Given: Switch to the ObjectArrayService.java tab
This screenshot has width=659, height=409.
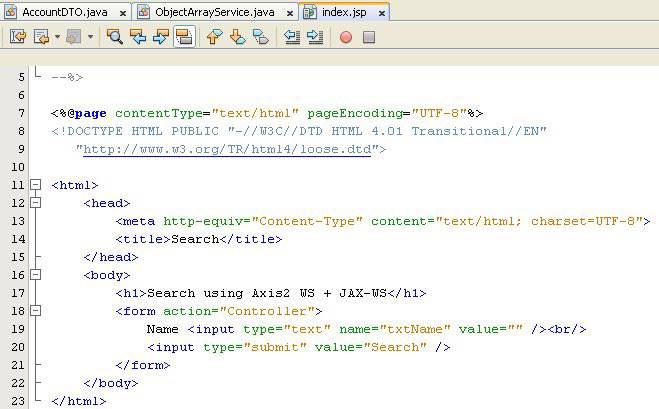Looking at the screenshot, I should 214,13.
